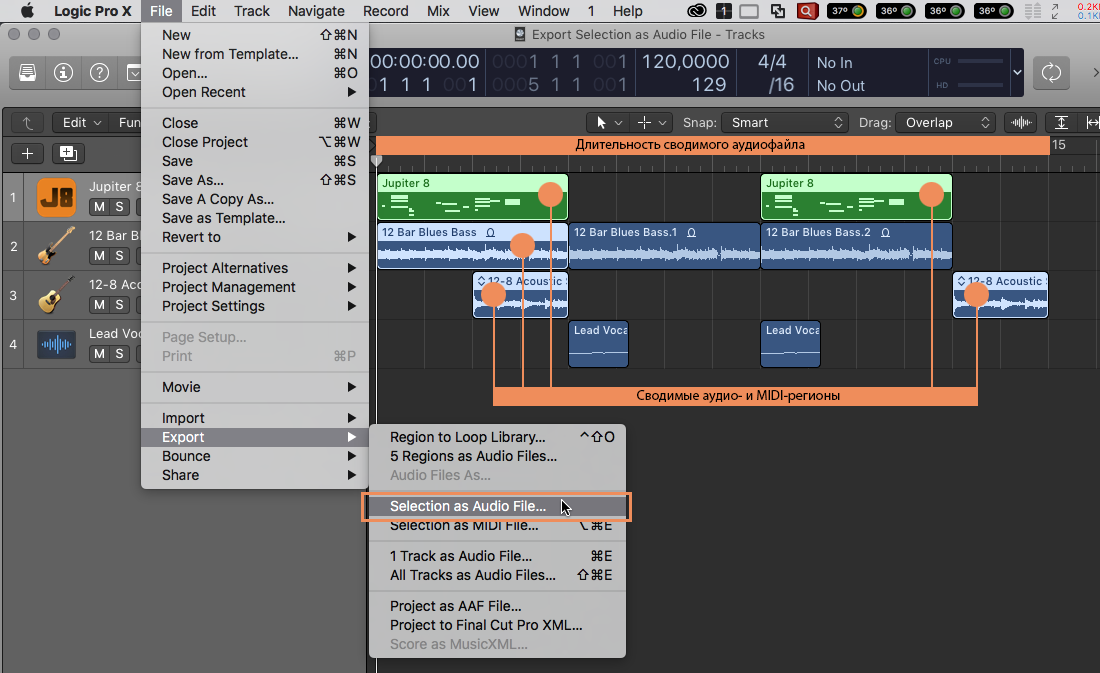This screenshot has width=1100, height=673.
Task: Choose New from Template…
Action: (255, 54)
